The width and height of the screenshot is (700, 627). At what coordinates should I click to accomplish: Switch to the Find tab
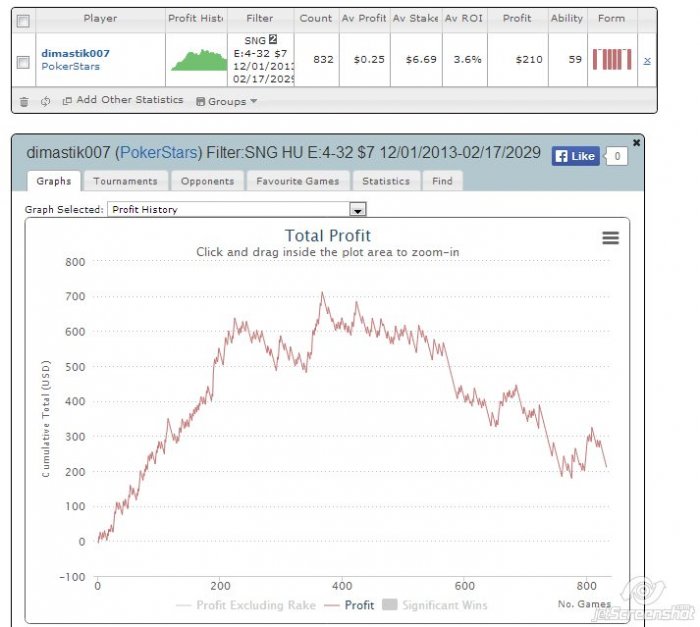(442, 181)
